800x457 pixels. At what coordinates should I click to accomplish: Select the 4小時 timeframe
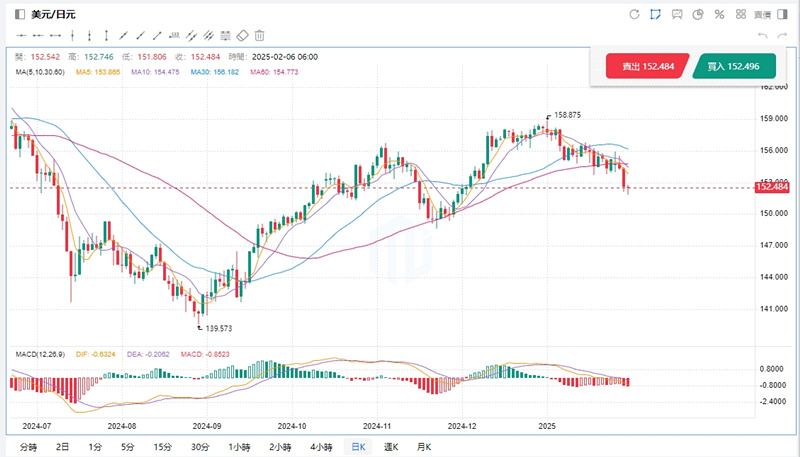pyautogui.click(x=321, y=446)
